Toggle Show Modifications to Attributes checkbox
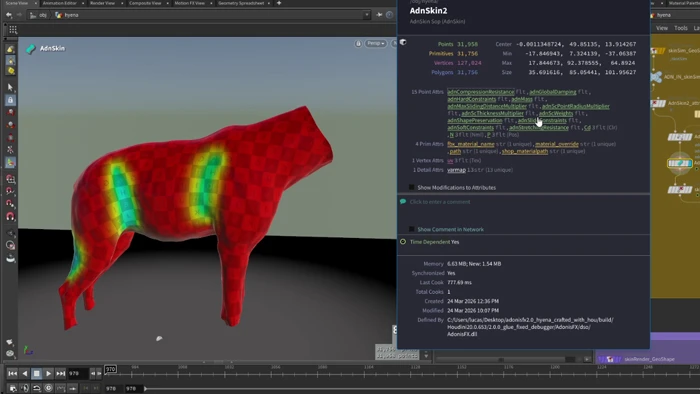 click(412, 187)
